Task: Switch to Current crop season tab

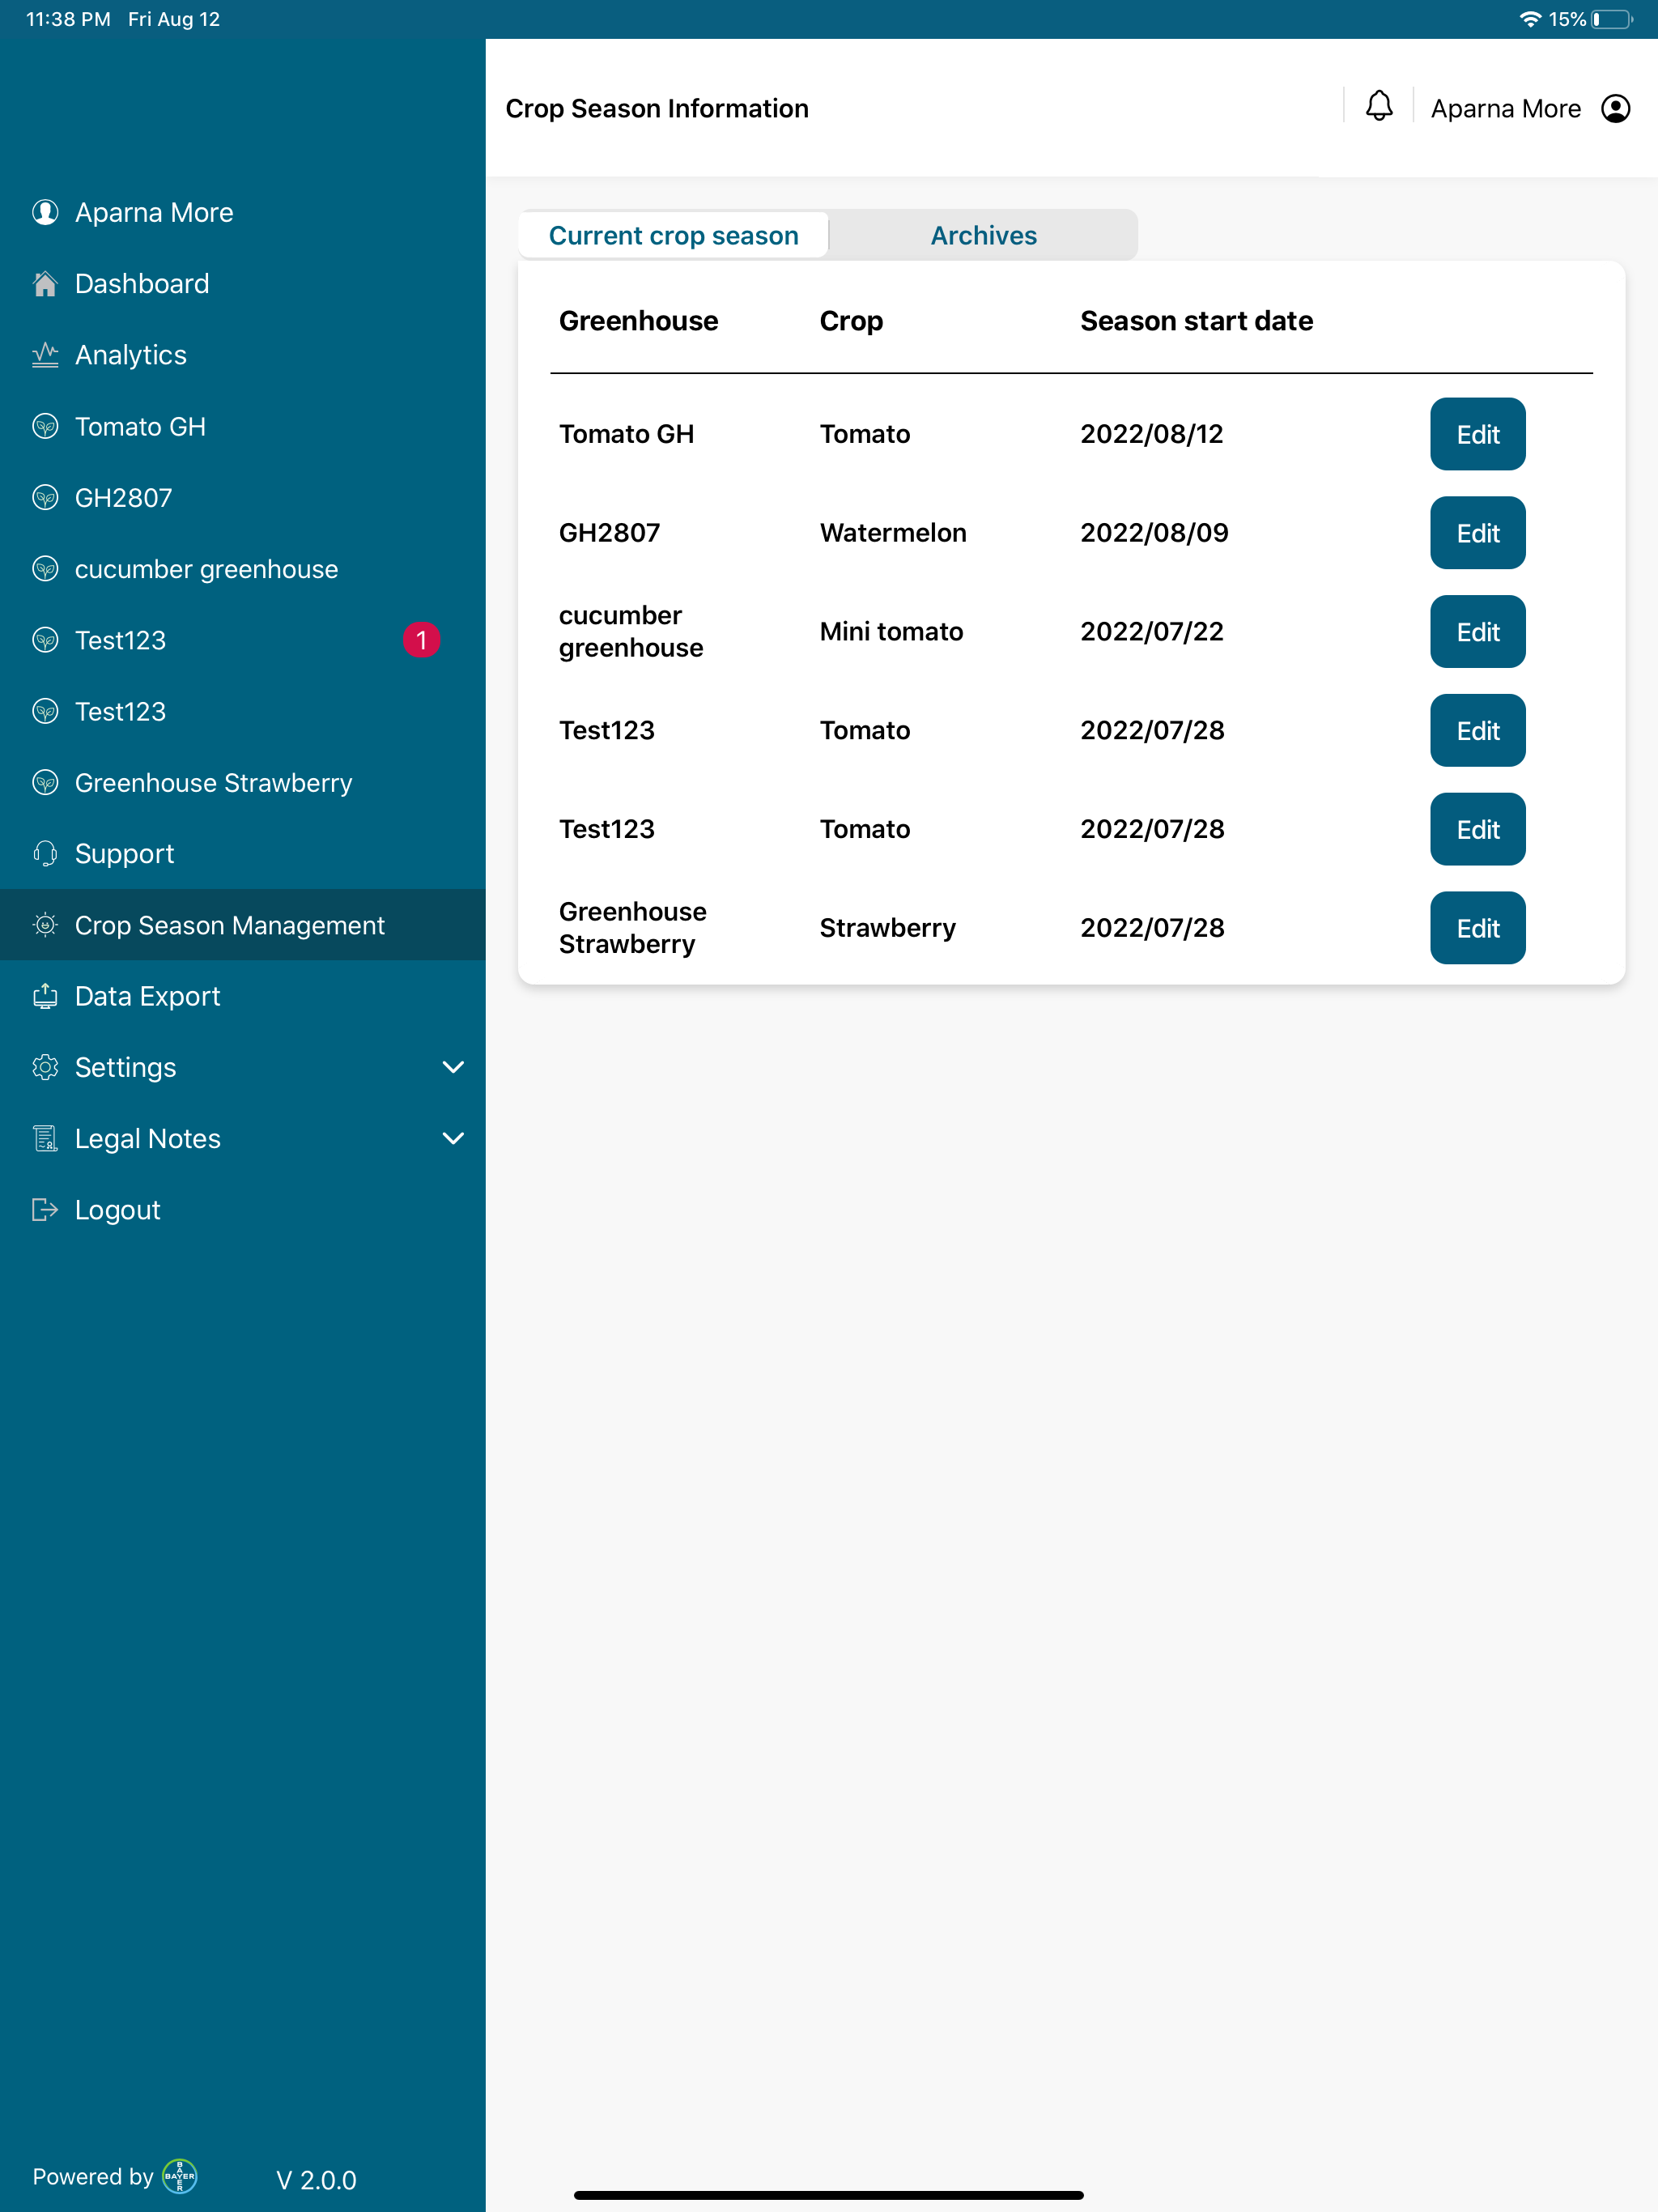Action: point(673,235)
